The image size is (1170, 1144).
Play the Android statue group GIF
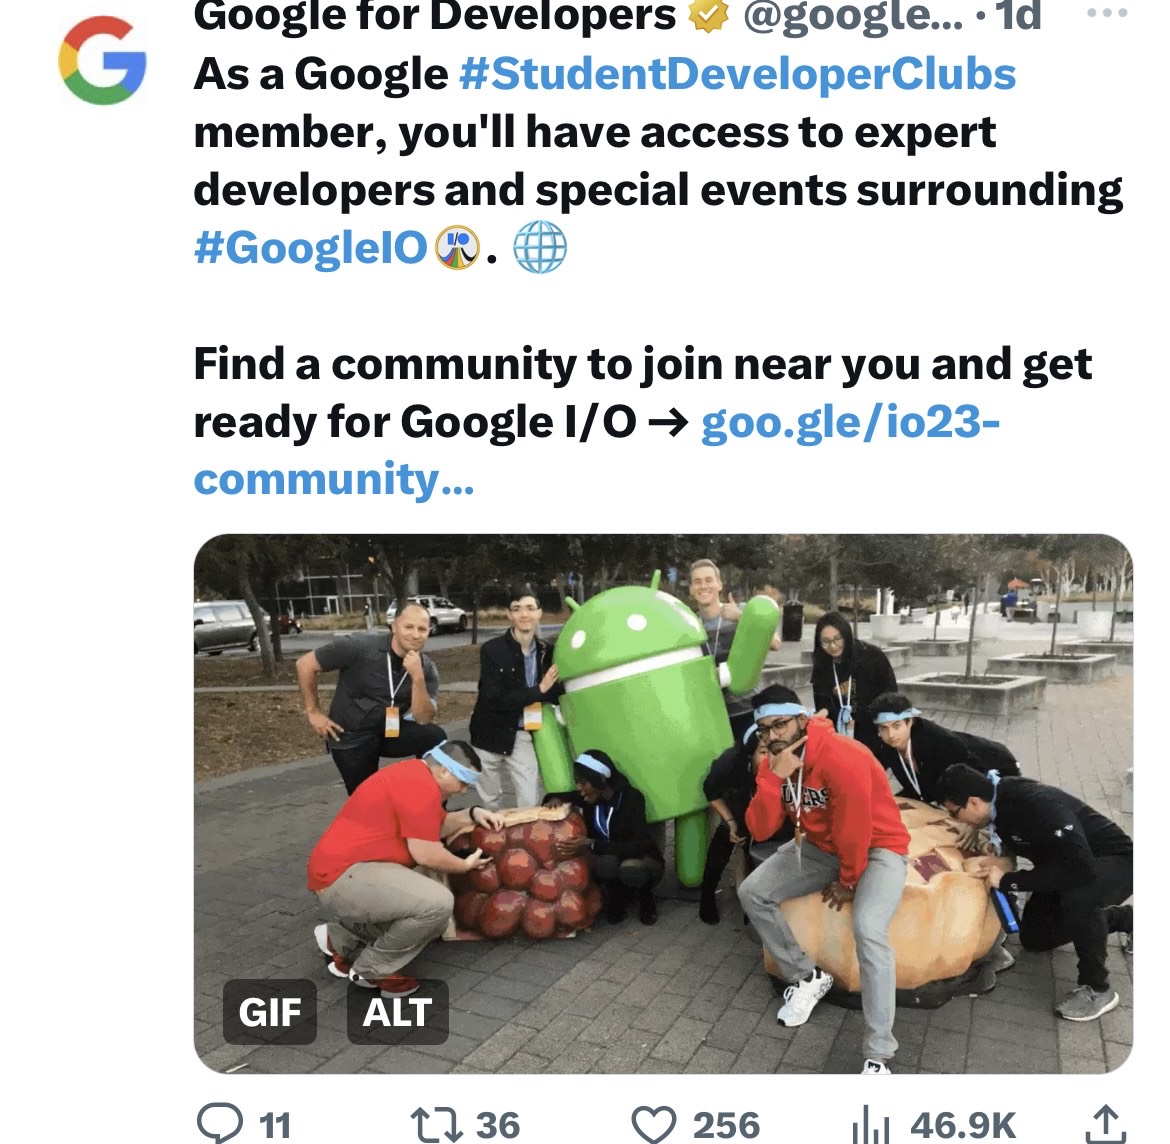(x=663, y=803)
